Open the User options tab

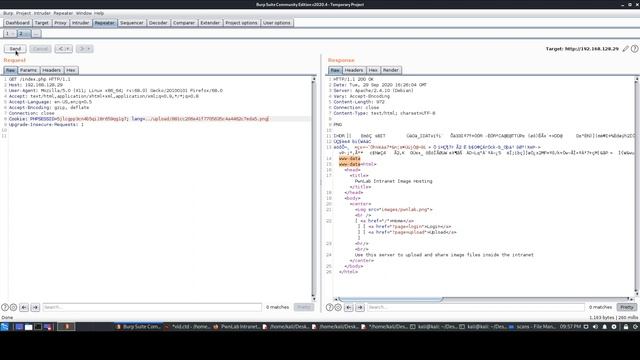277,23
